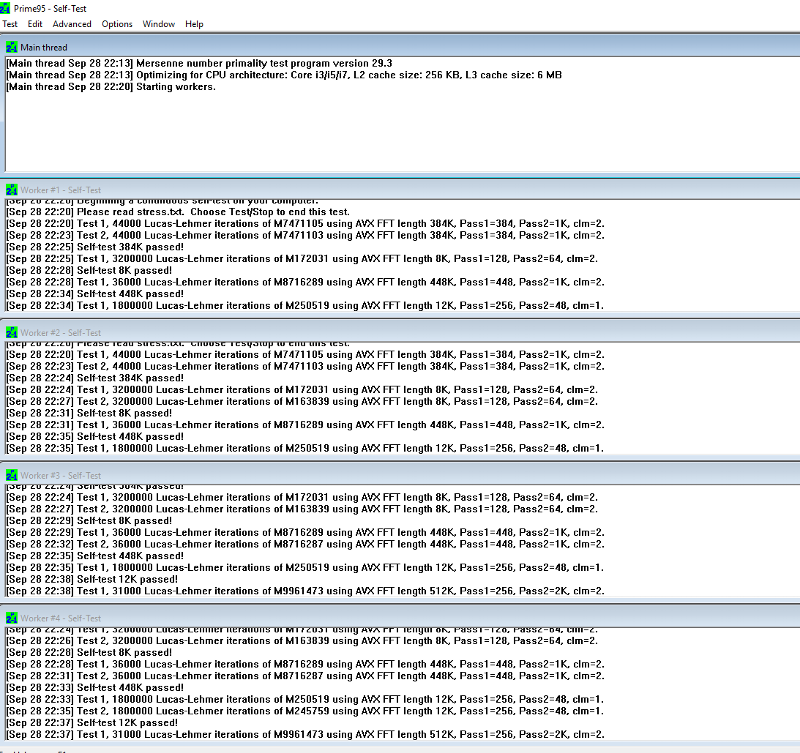Select the 'Starting workers.' line in Main thread
The image size is (800, 753).
point(111,87)
